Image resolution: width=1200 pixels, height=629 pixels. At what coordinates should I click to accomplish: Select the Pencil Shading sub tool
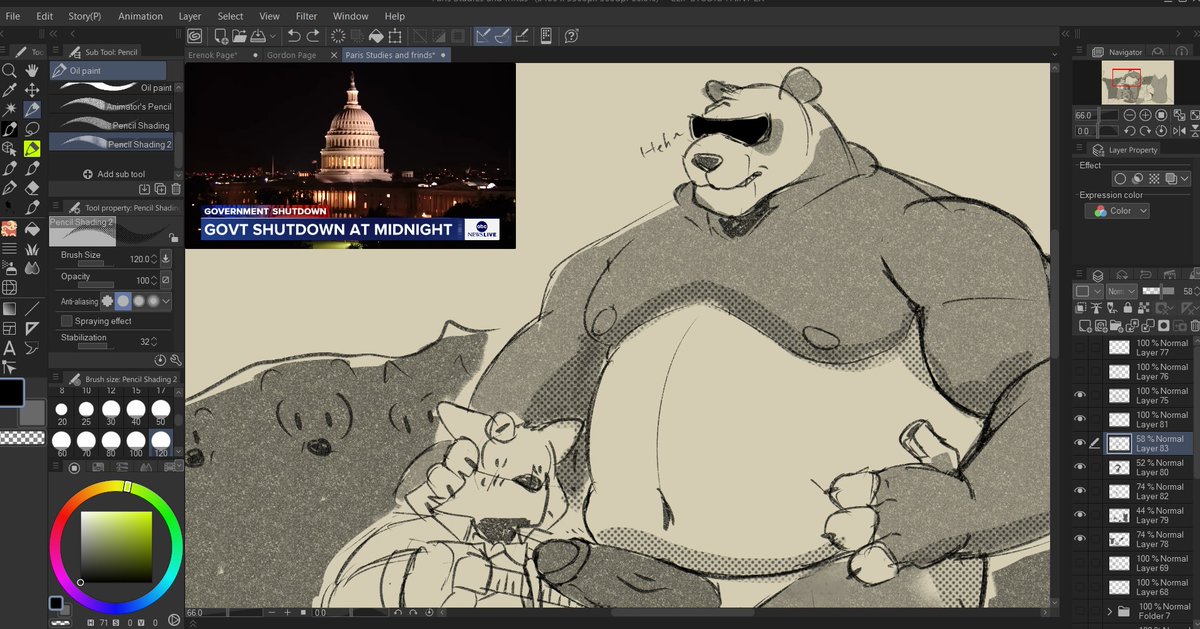113,125
